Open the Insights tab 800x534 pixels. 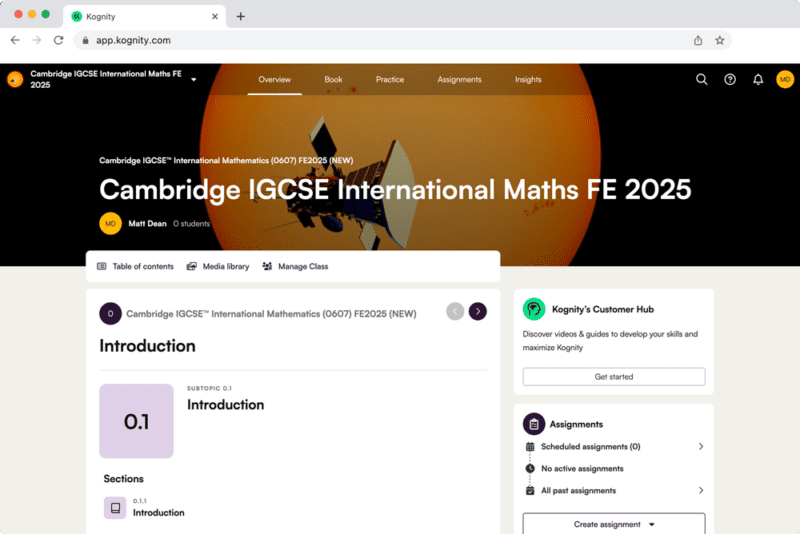528,79
